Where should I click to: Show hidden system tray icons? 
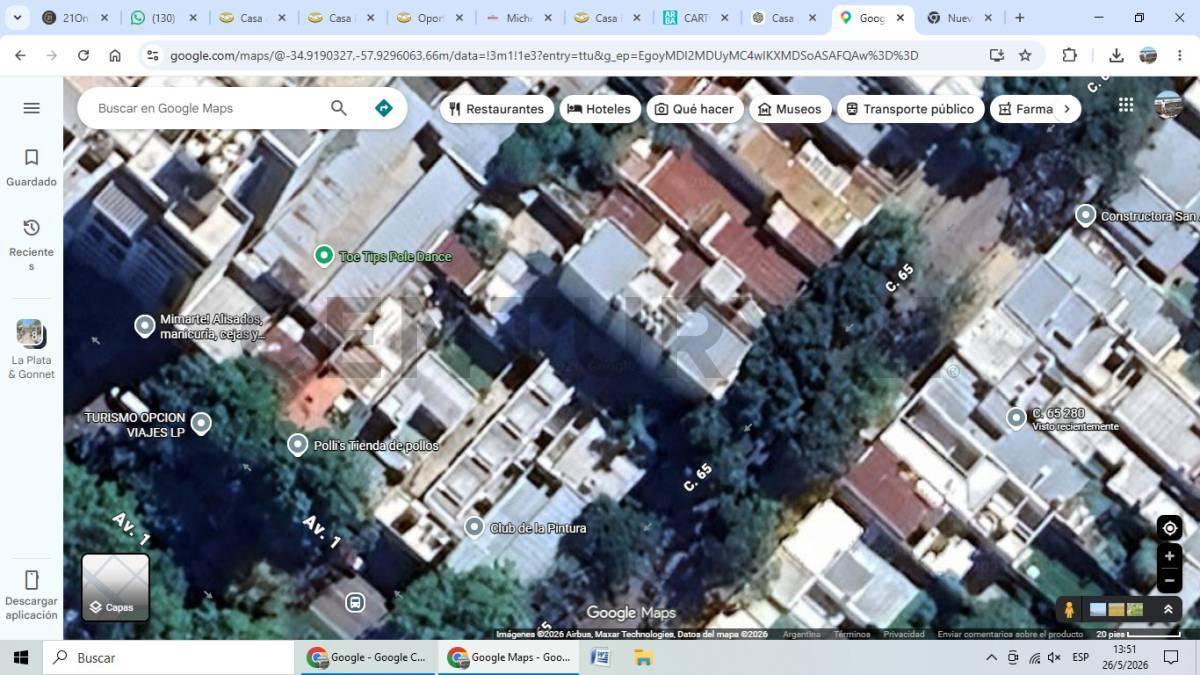[x=991, y=657]
